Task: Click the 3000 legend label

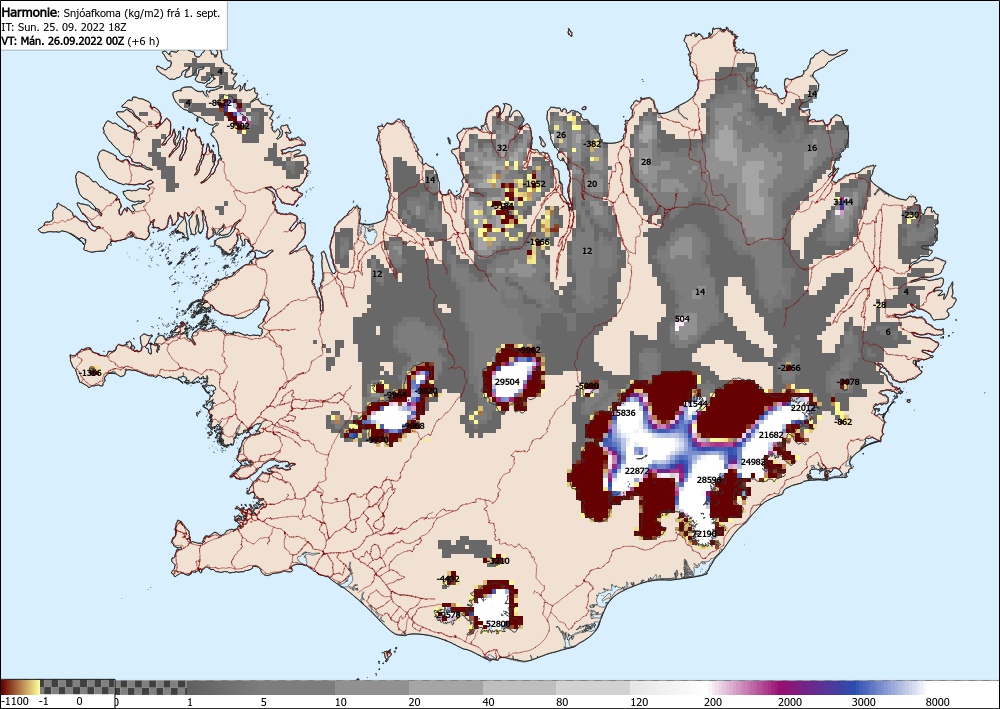Action: (x=864, y=702)
